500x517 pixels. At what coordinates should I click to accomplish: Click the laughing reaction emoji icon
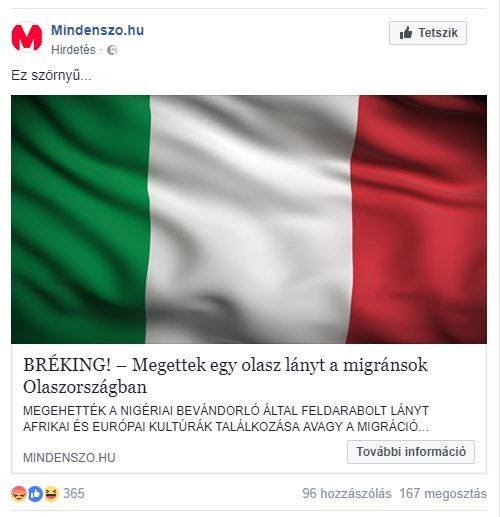[51, 494]
